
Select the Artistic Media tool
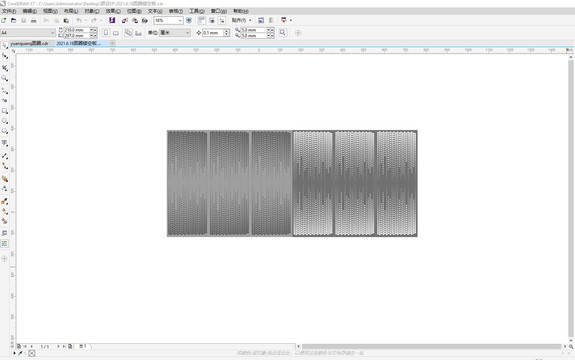4,100
